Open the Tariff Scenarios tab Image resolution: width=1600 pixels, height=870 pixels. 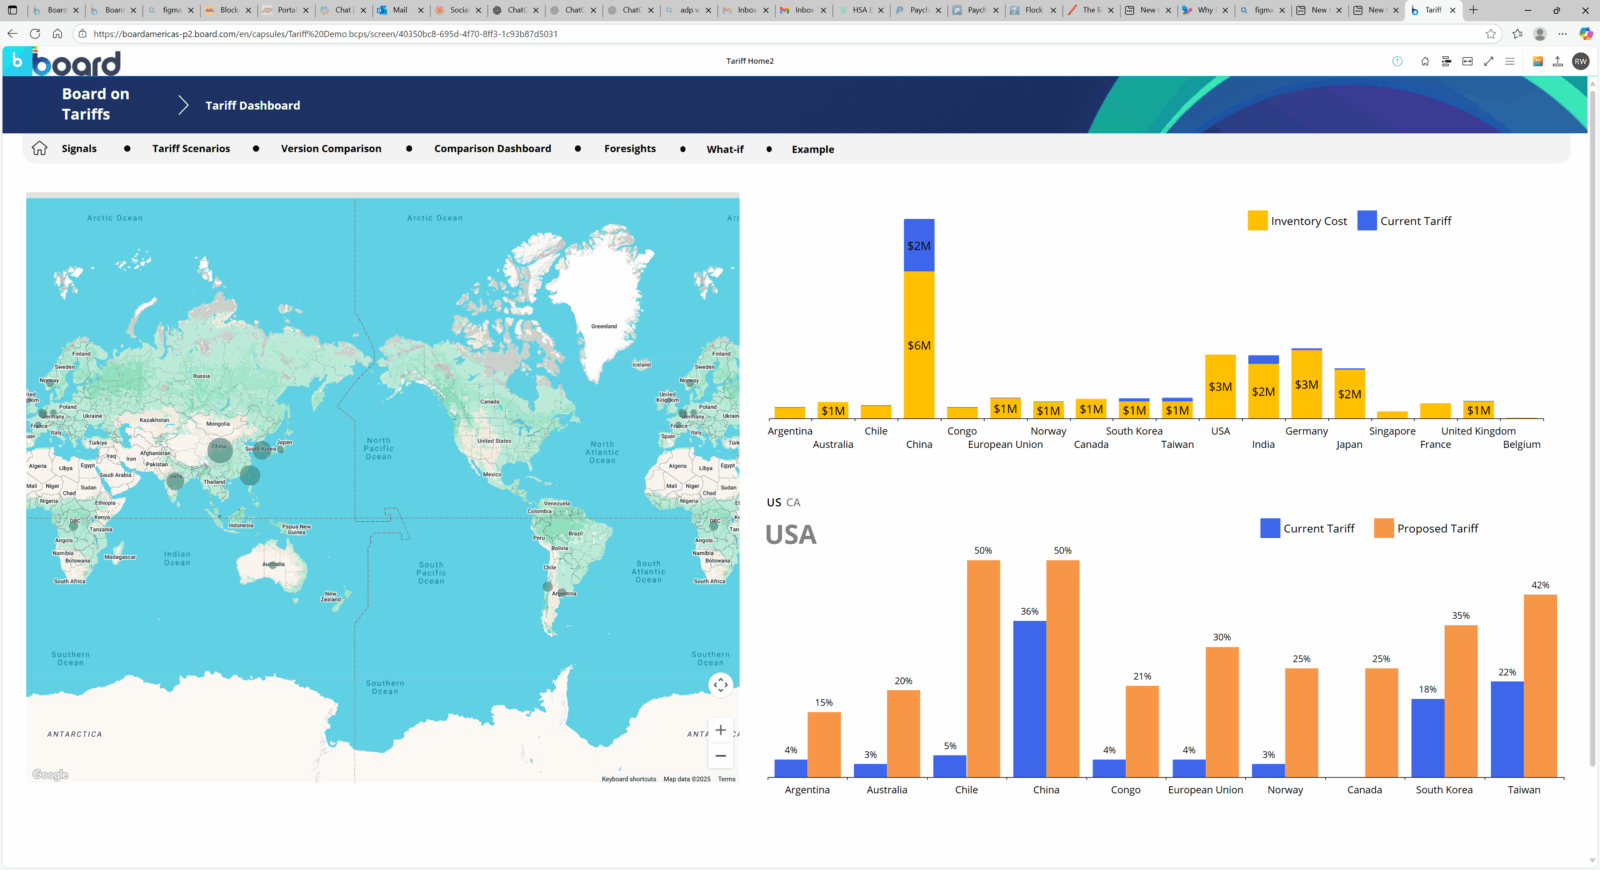(191, 149)
